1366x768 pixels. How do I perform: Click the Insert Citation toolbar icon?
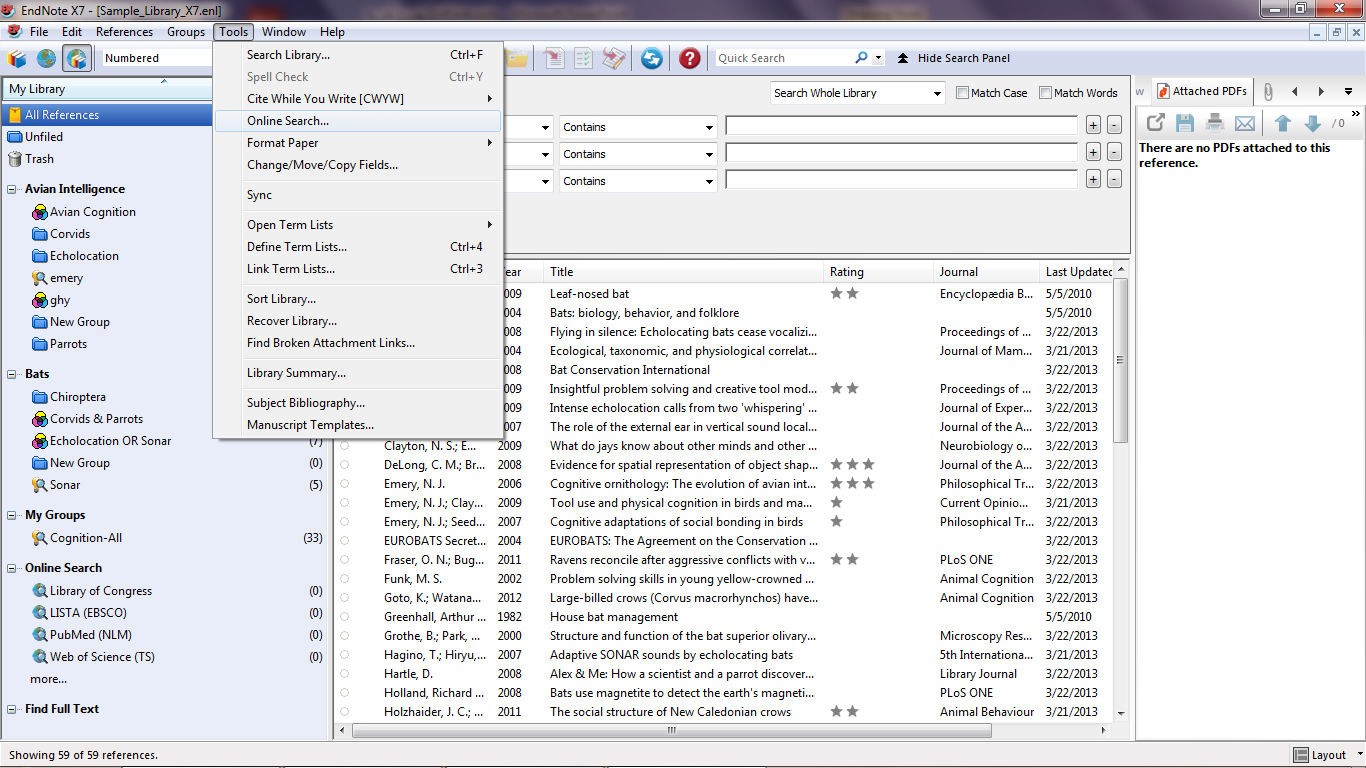point(553,58)
